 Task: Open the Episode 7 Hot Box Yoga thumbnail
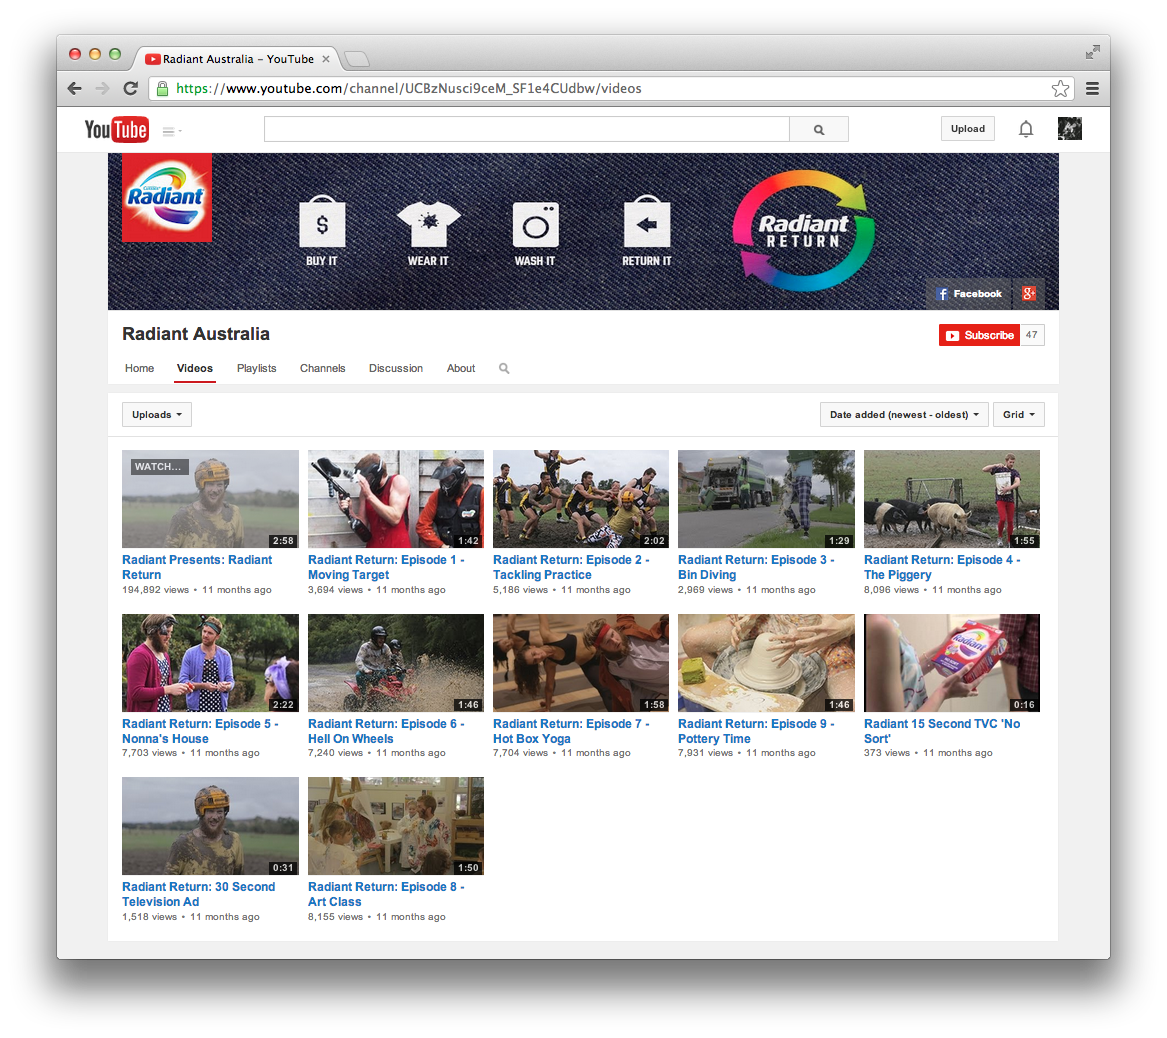point(581,663)
